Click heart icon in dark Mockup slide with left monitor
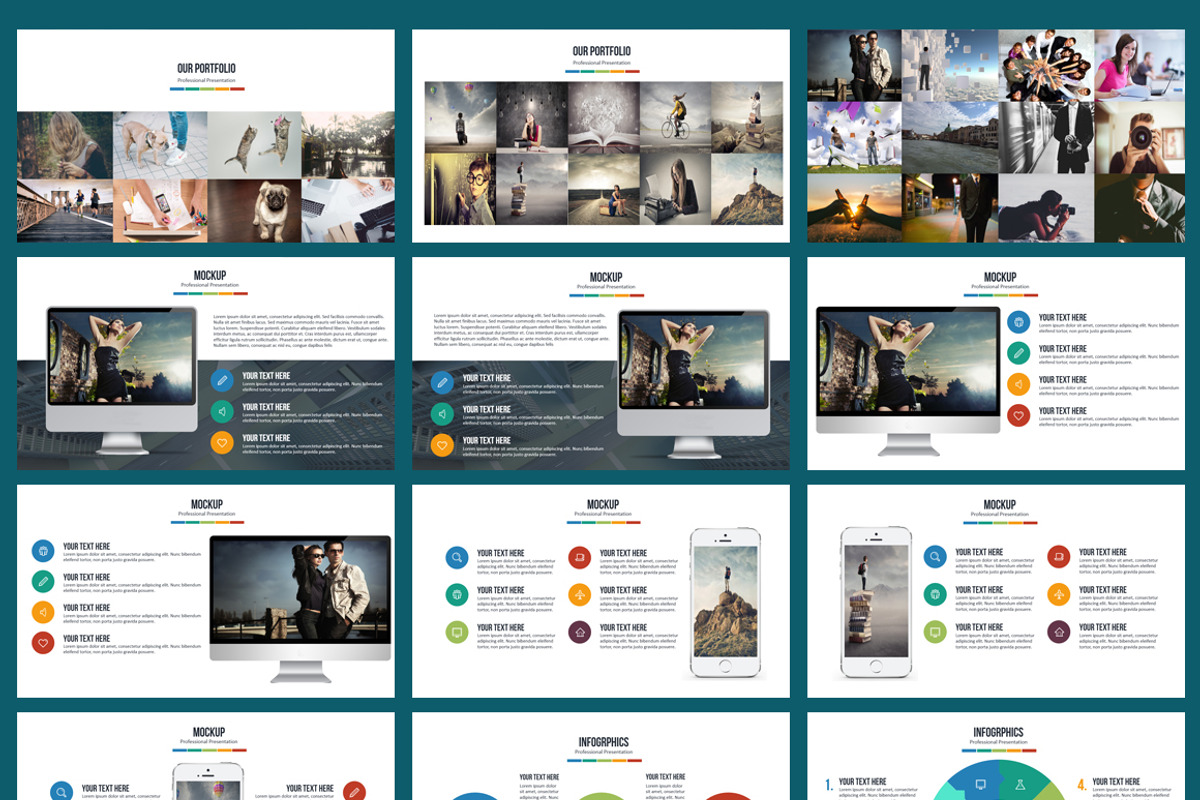The image size is (1200, 800). click(222, 442)
